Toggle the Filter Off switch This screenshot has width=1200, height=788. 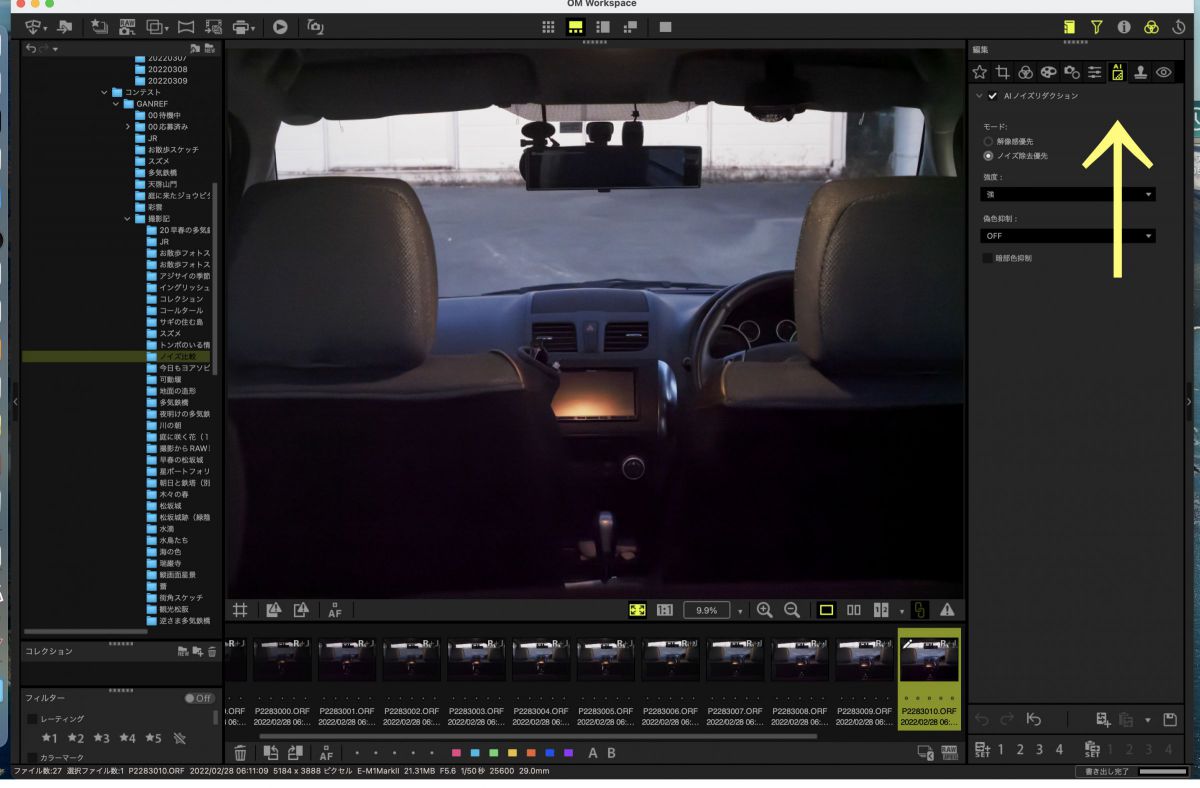click(x=199, y=698)
